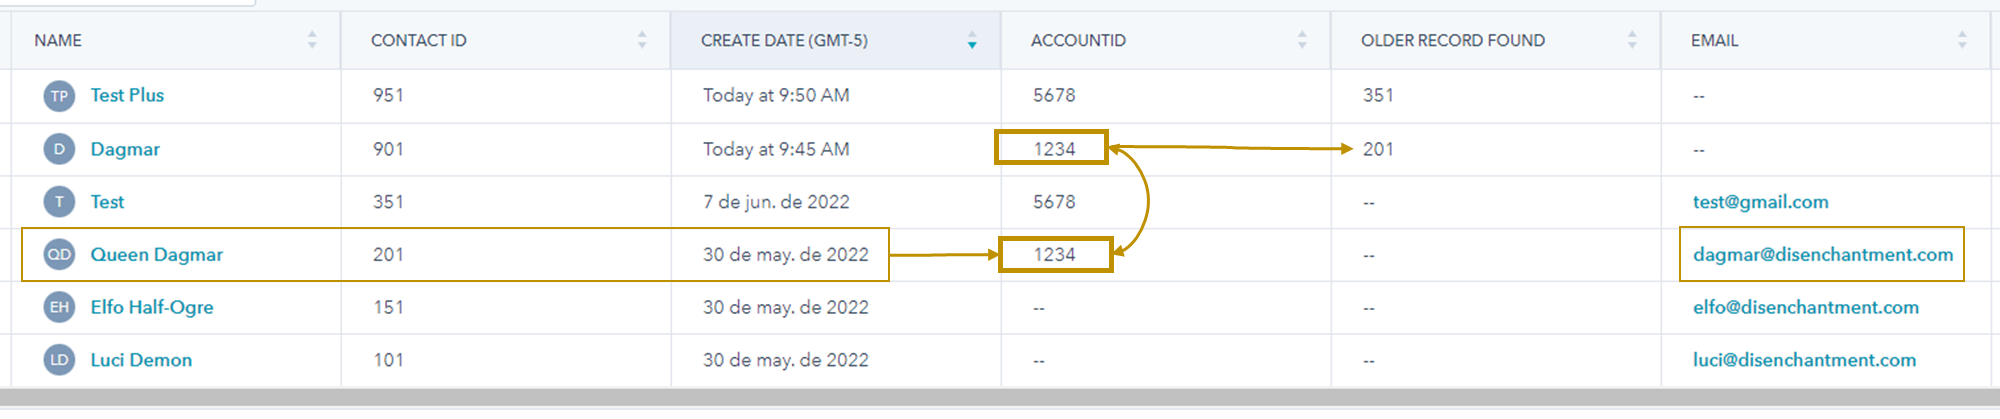Image resolution: width=2000 pixels, height=419 pixels.
Task: Click the dagmar@disenchantment.com email link
Action: (x=1823, y=255)
